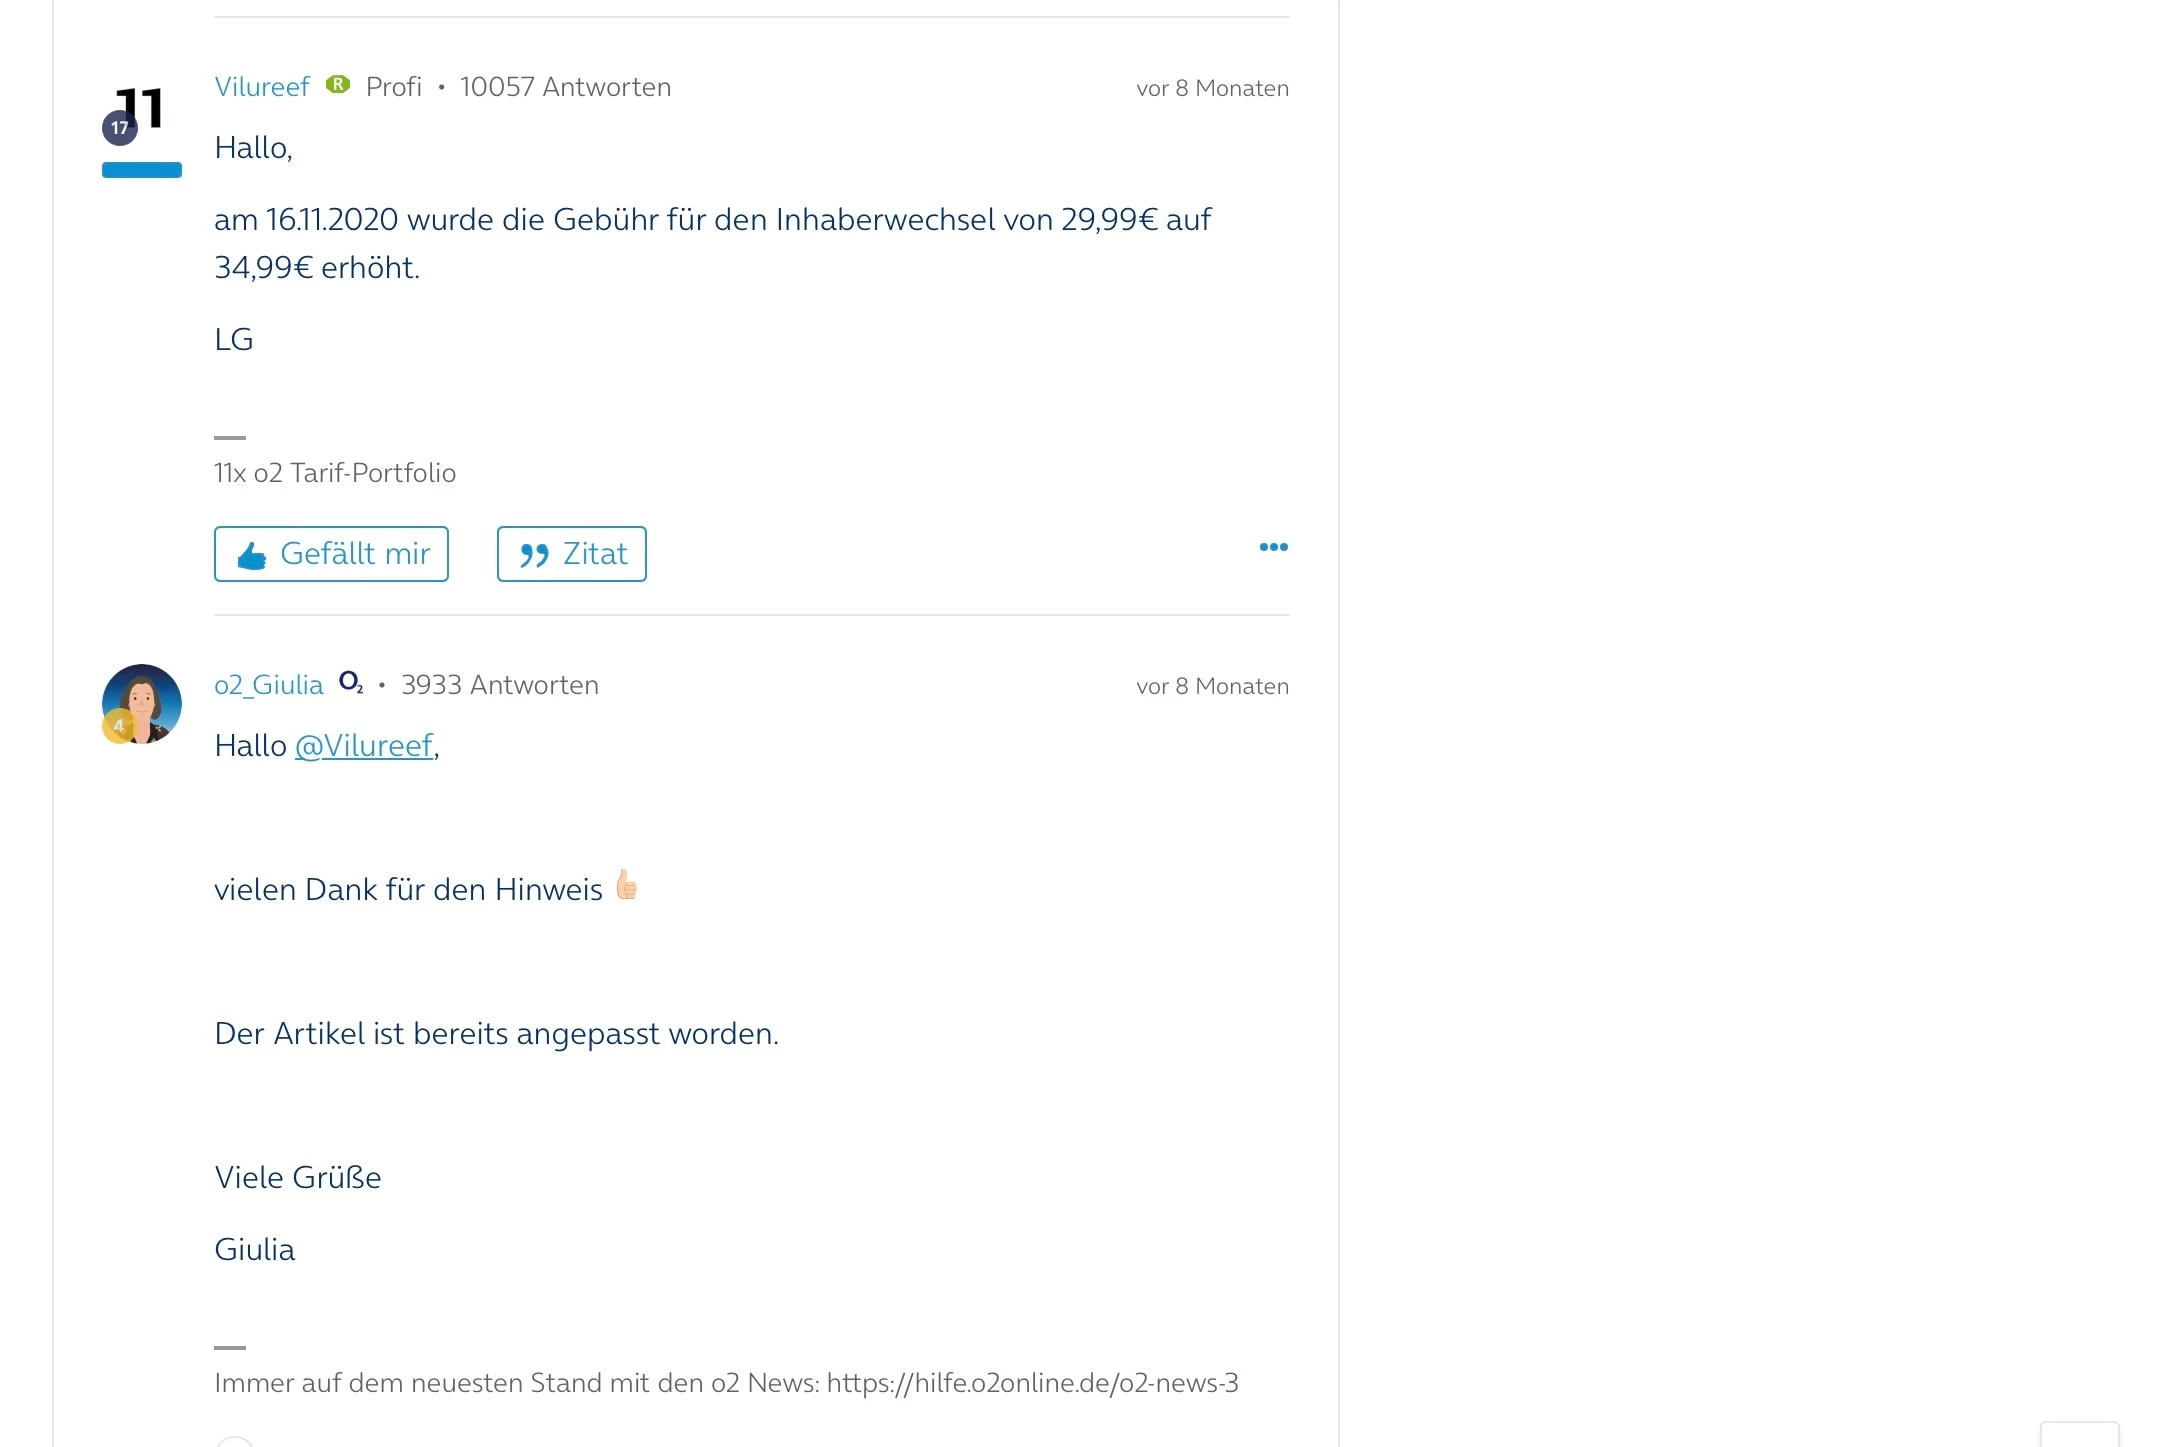Image resolution: width=2160 pixels, height=1447 pixels.
Task: Click the O2 logo icon beside o2_Giulia
Action: [350, 683]
